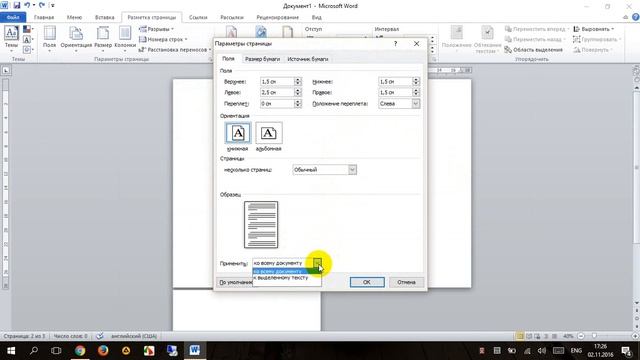Image resolution: width=640 pixels, height=360 pixels.
Task: Open the Колонки columns button
Action: (125, 38)
